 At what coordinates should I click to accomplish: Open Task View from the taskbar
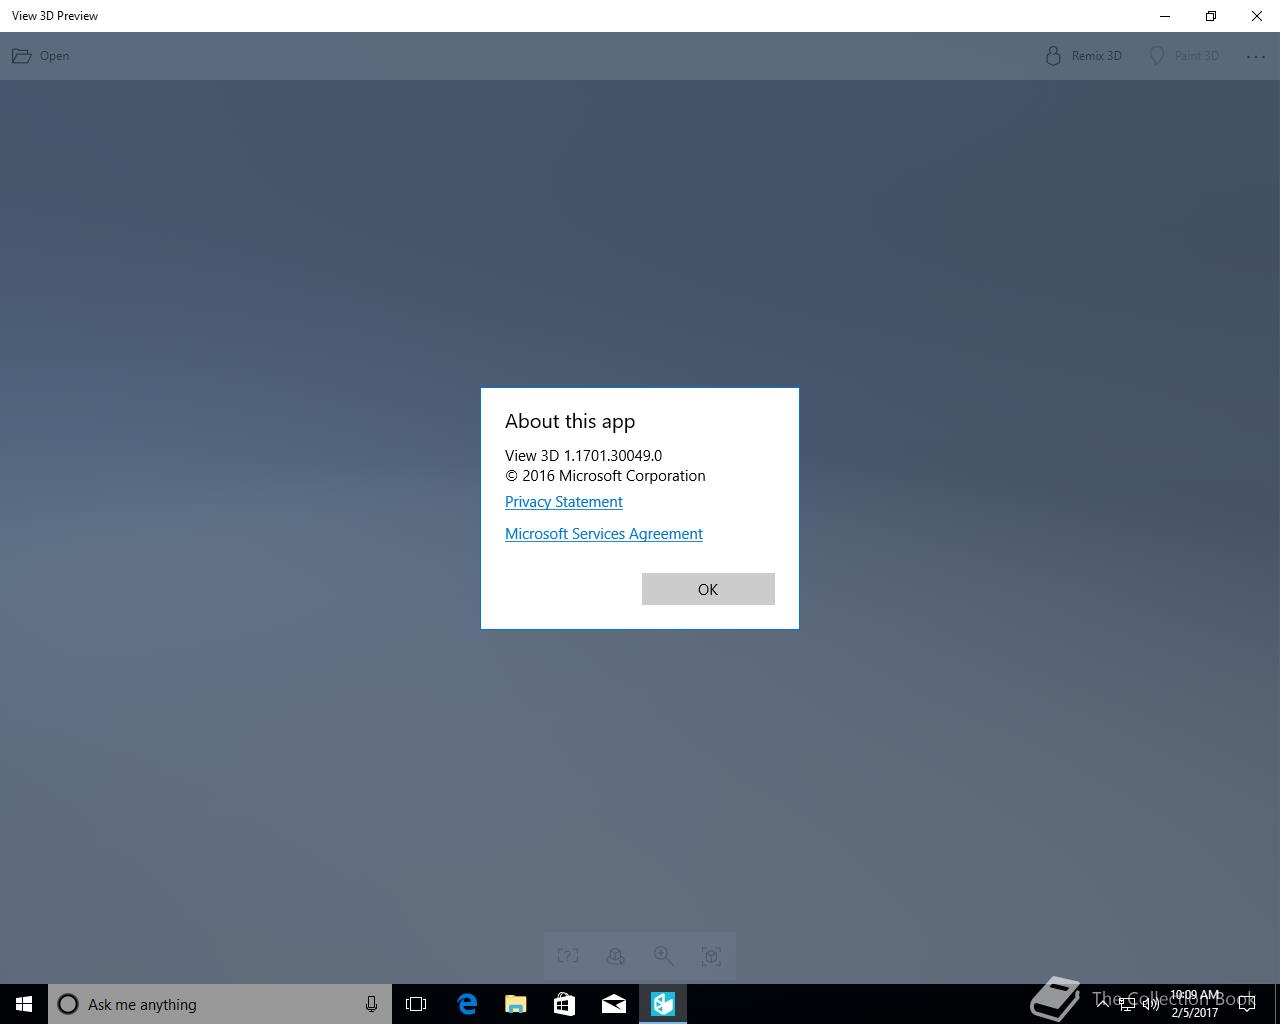416,1004
